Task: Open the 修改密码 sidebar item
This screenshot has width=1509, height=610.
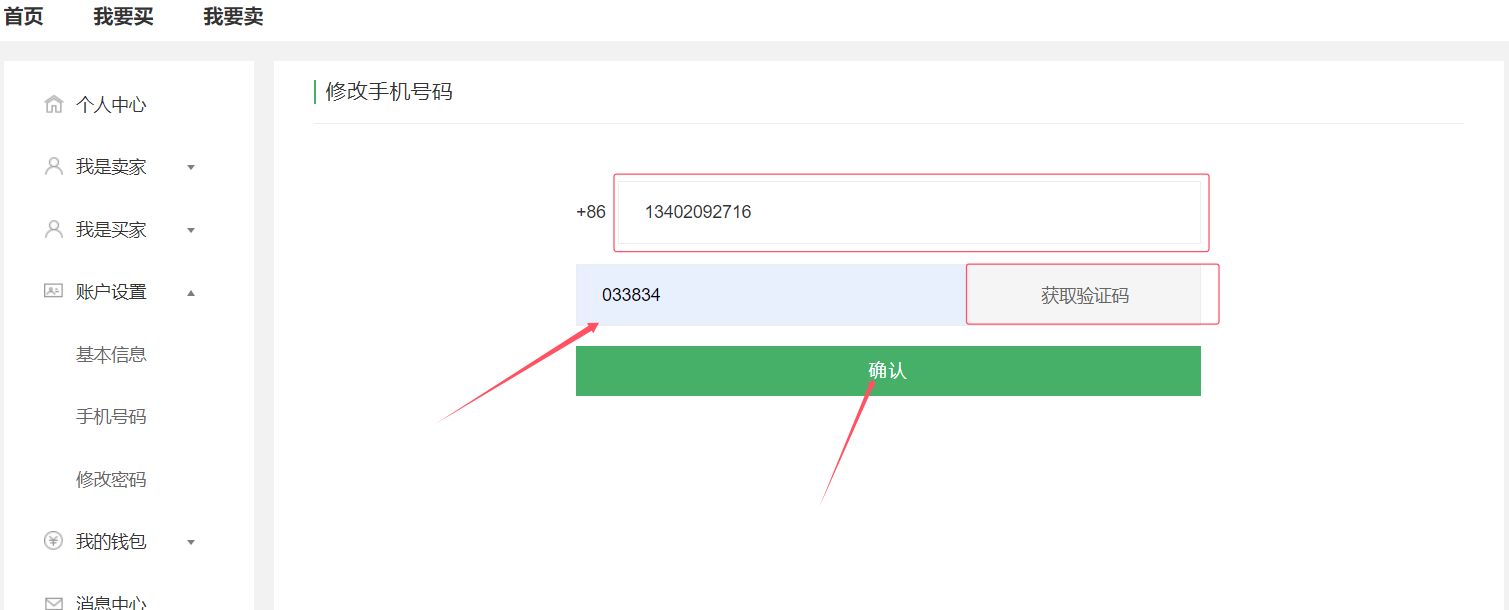Action: point(111,479)
